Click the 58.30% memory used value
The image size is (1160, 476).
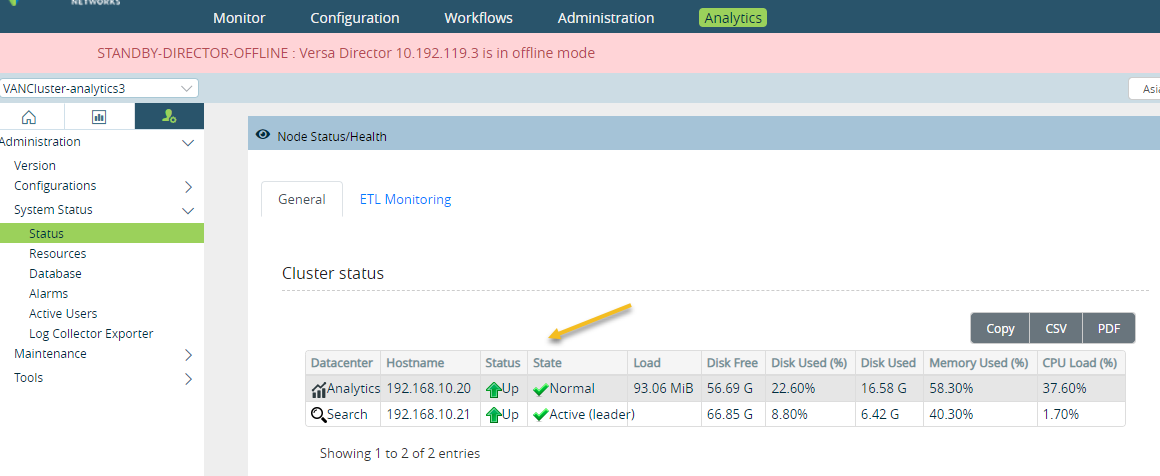point(951,389)
